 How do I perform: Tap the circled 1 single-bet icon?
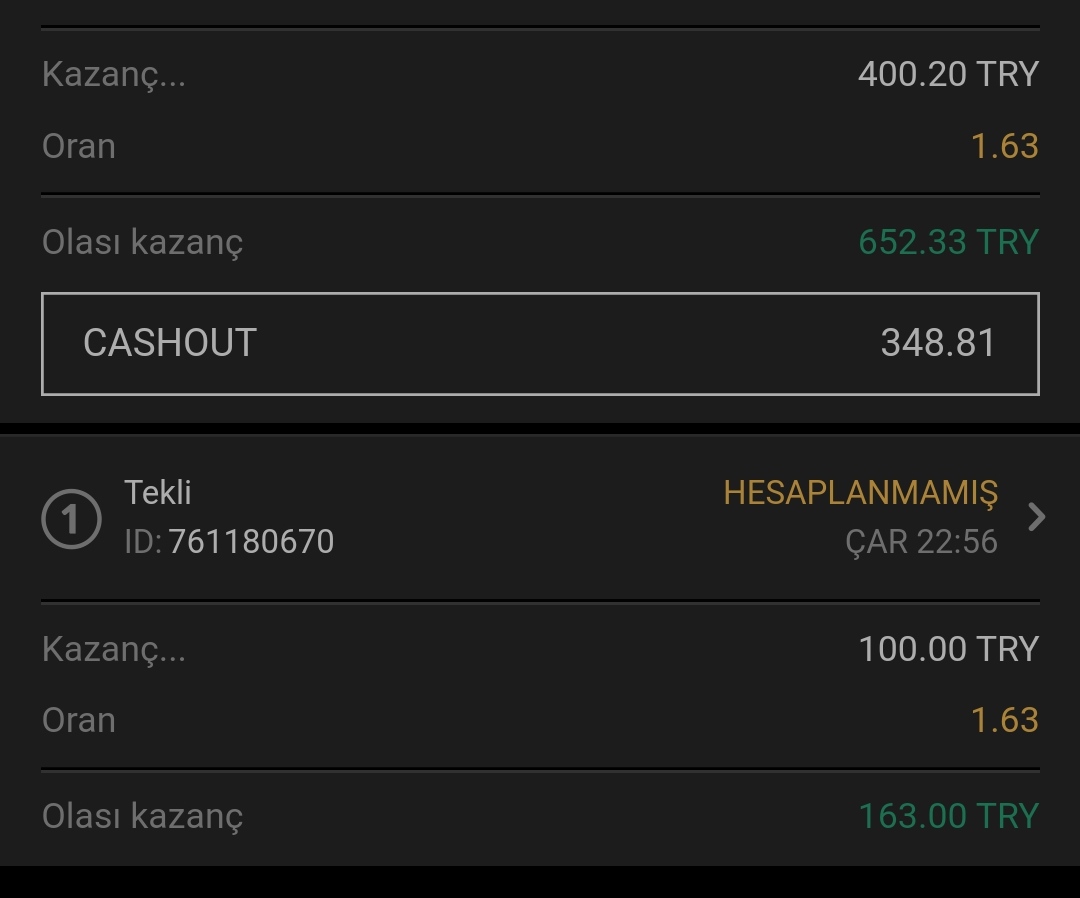click(71, 519)
